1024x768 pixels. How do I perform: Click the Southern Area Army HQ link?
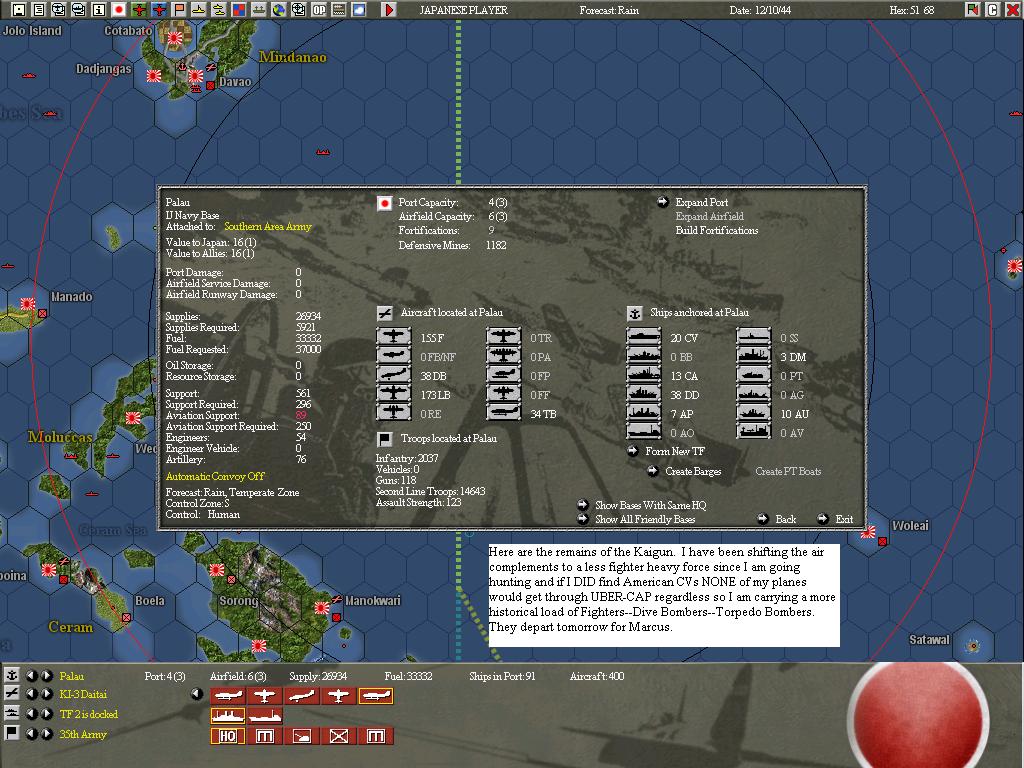[268, 227]
